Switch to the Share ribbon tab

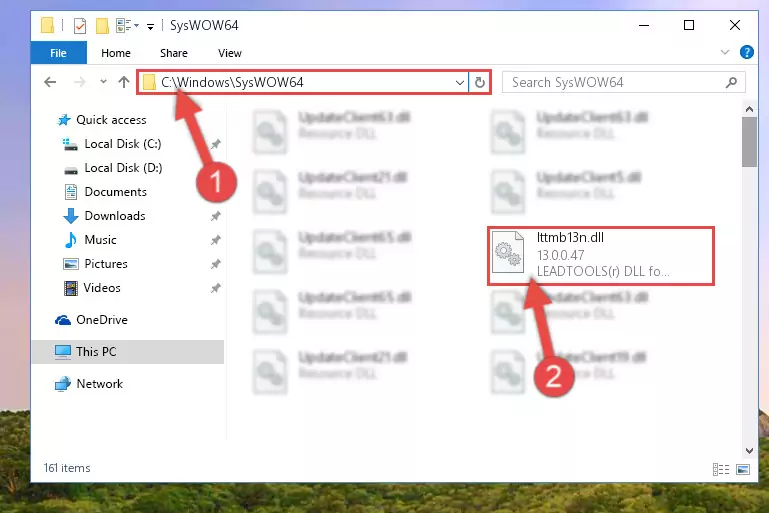point(174,53)
